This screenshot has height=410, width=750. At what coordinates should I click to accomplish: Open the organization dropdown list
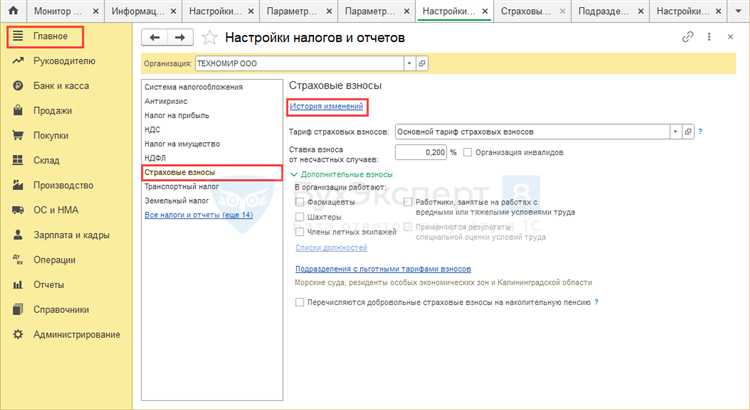click(409, 63)
